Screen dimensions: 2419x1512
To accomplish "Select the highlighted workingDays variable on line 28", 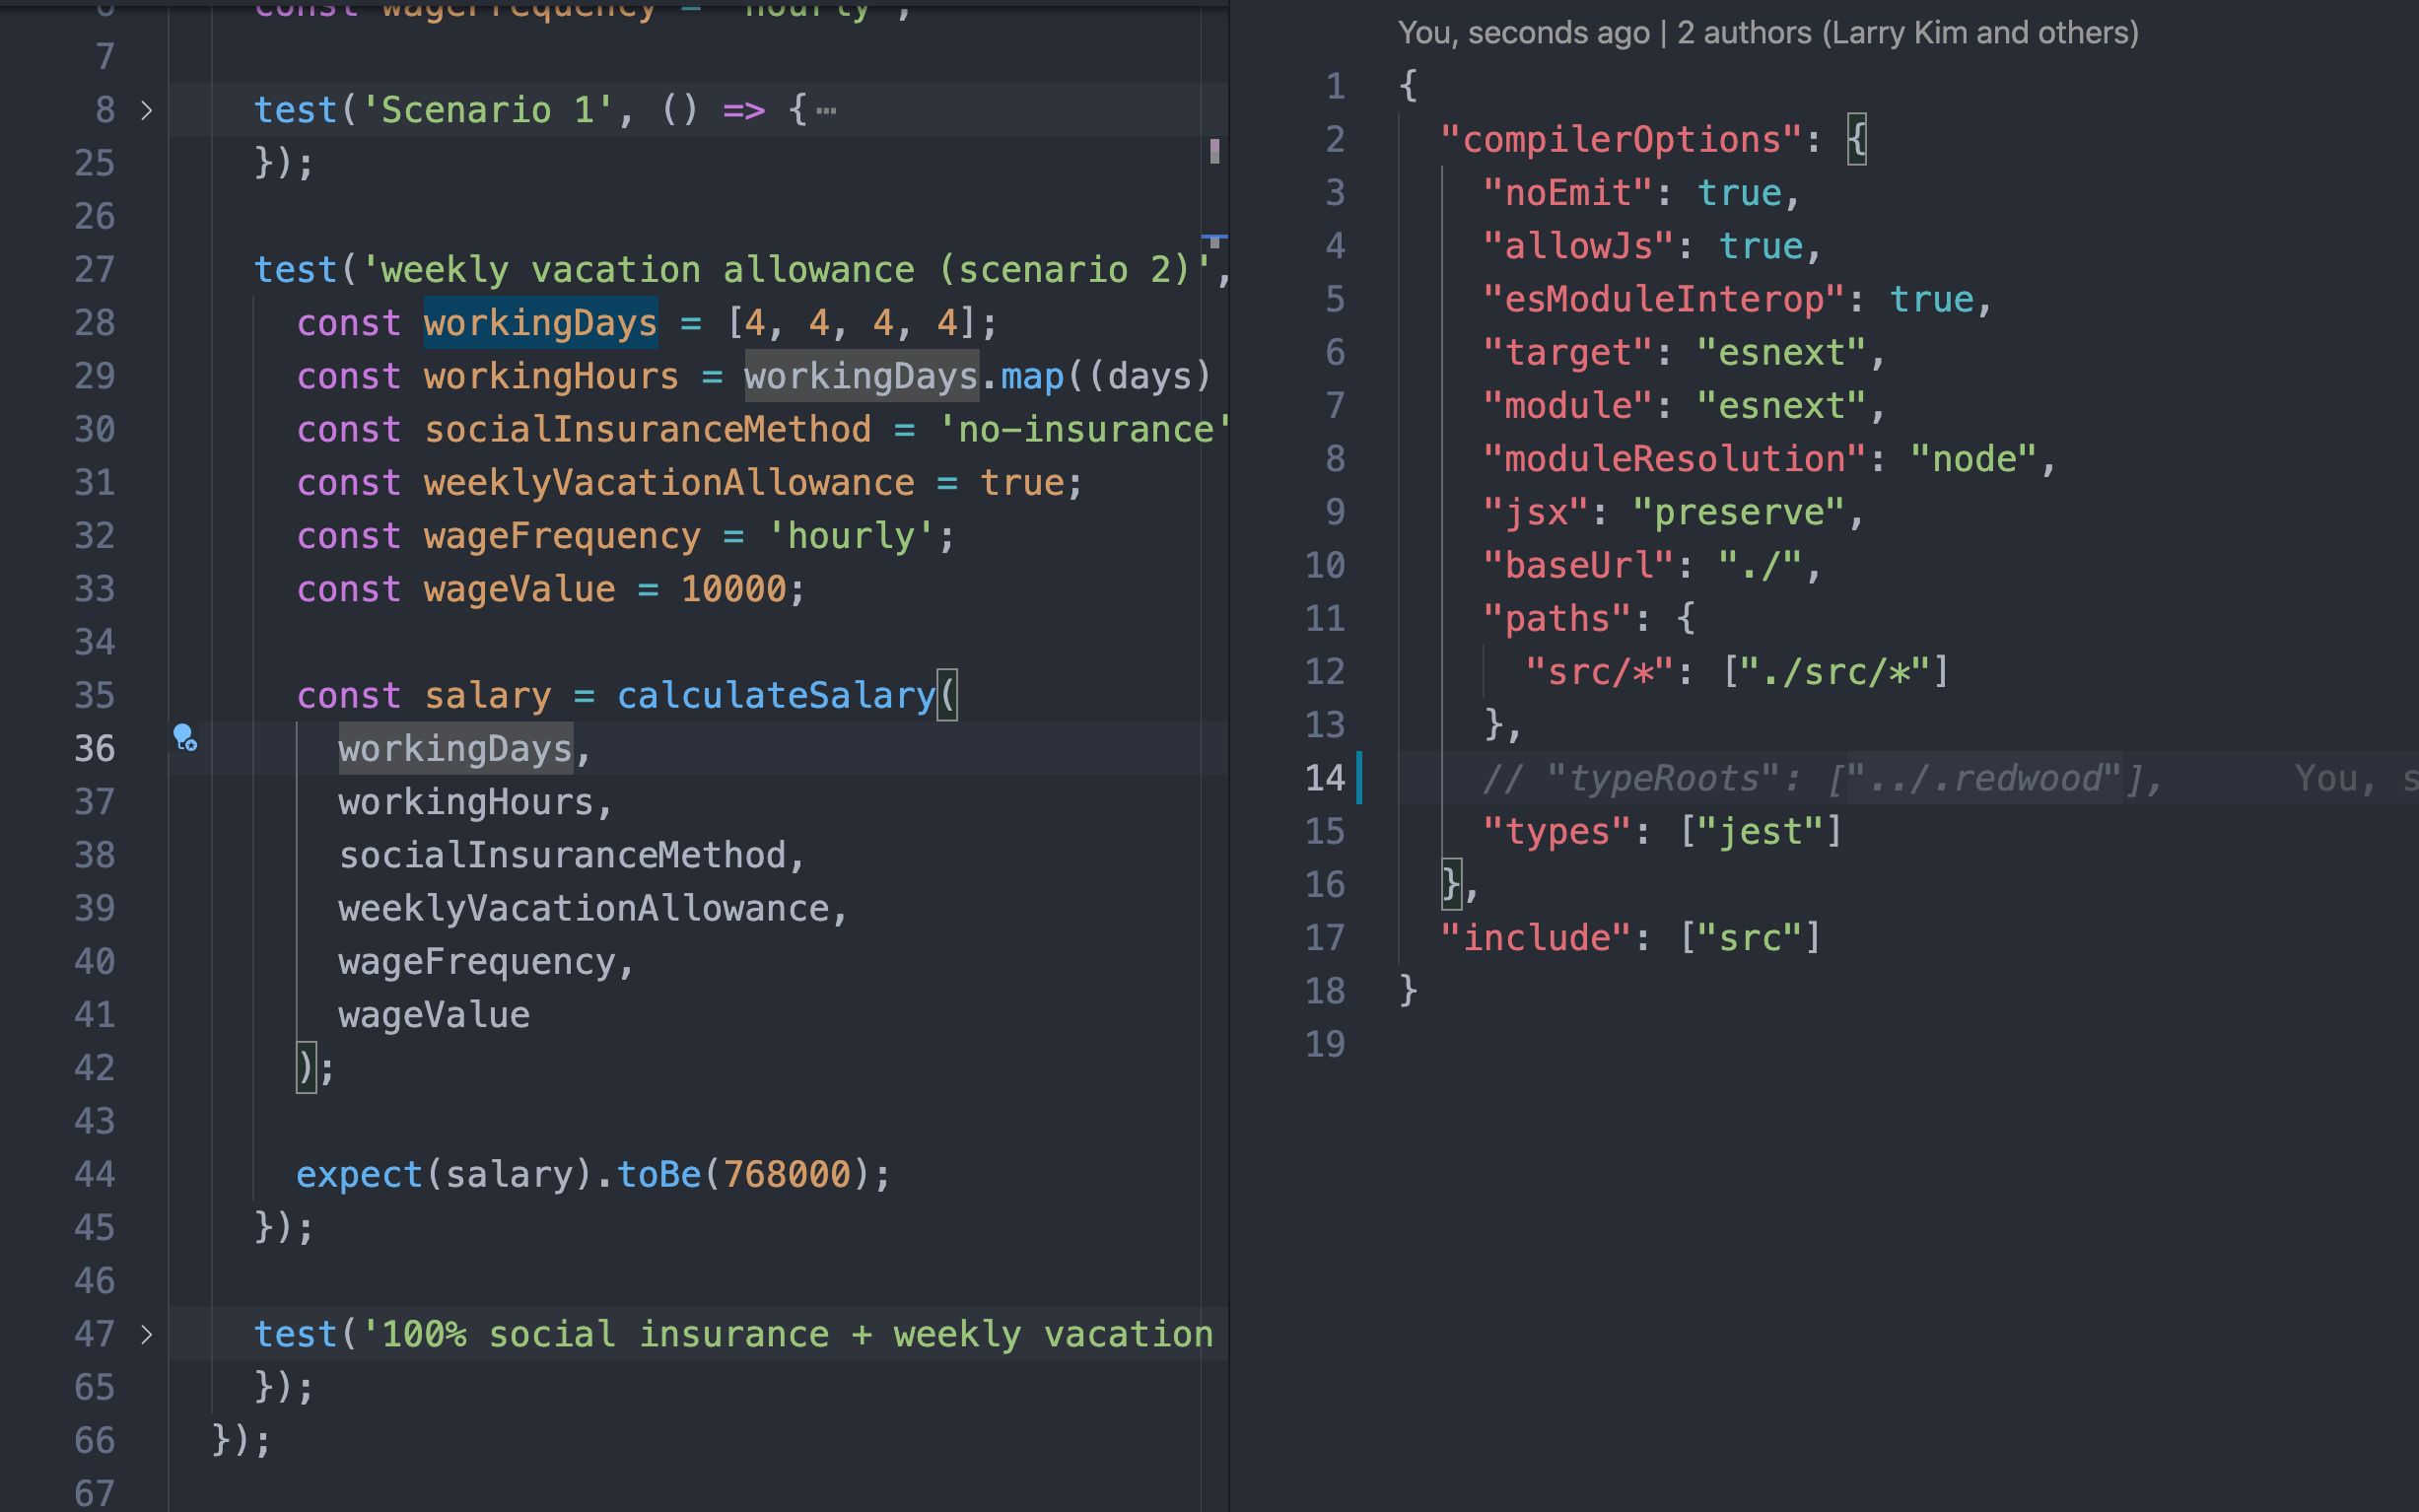I will click(540, 322).
